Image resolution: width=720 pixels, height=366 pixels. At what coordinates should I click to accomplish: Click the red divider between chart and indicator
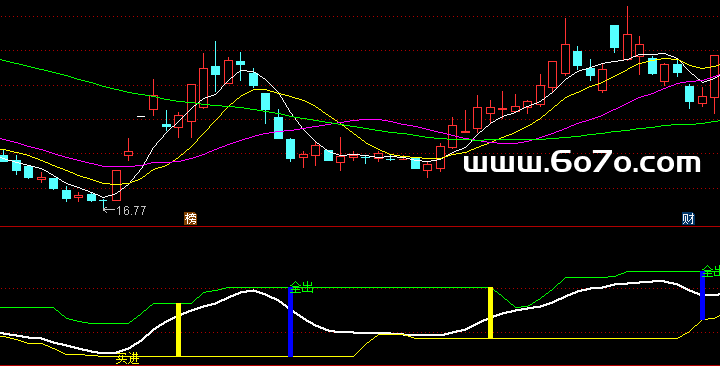click(360, 226)
